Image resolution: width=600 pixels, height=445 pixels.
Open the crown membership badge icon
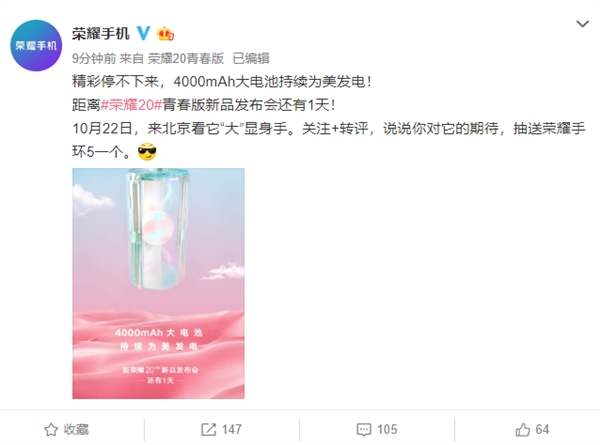[165, 34]
